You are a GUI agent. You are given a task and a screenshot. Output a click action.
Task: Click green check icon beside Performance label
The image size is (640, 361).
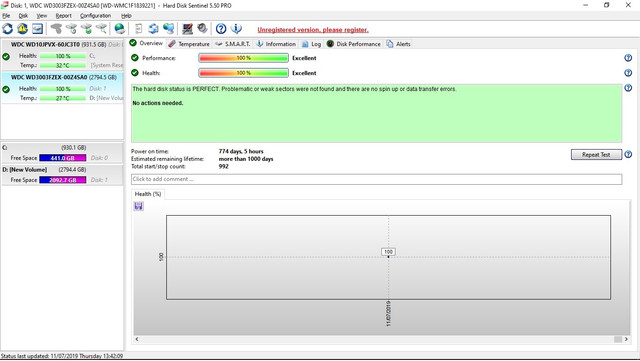135,58
